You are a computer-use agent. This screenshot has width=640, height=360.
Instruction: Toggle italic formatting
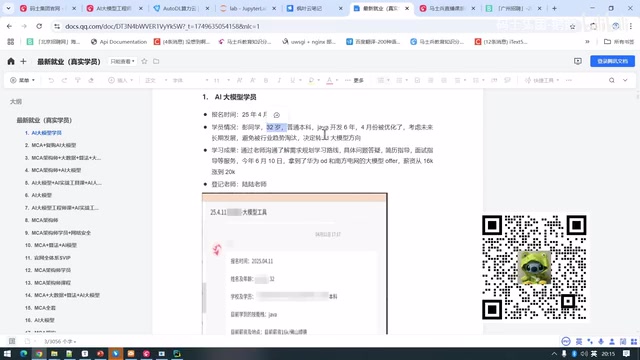point(279,80)
